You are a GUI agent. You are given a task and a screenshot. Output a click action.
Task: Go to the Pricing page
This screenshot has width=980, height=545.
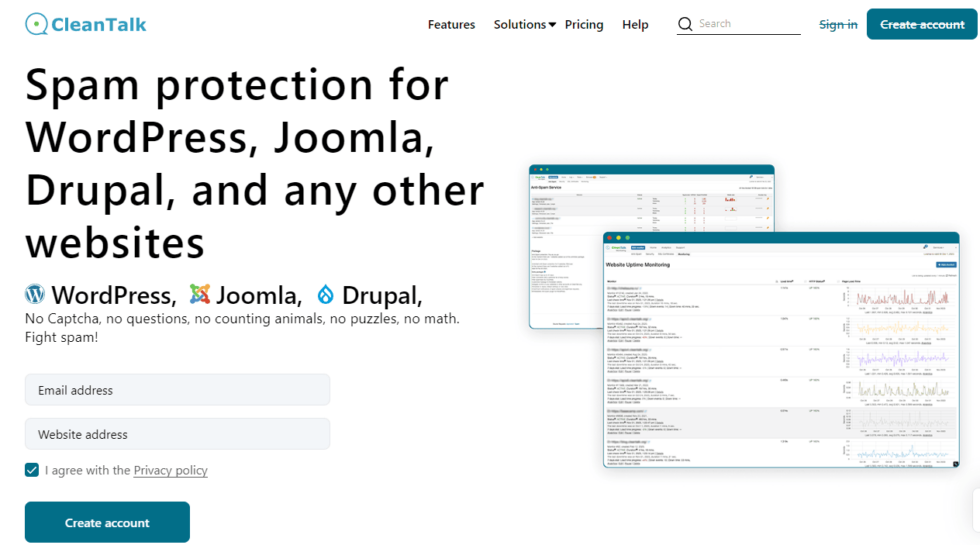click(x=584, y=24)
